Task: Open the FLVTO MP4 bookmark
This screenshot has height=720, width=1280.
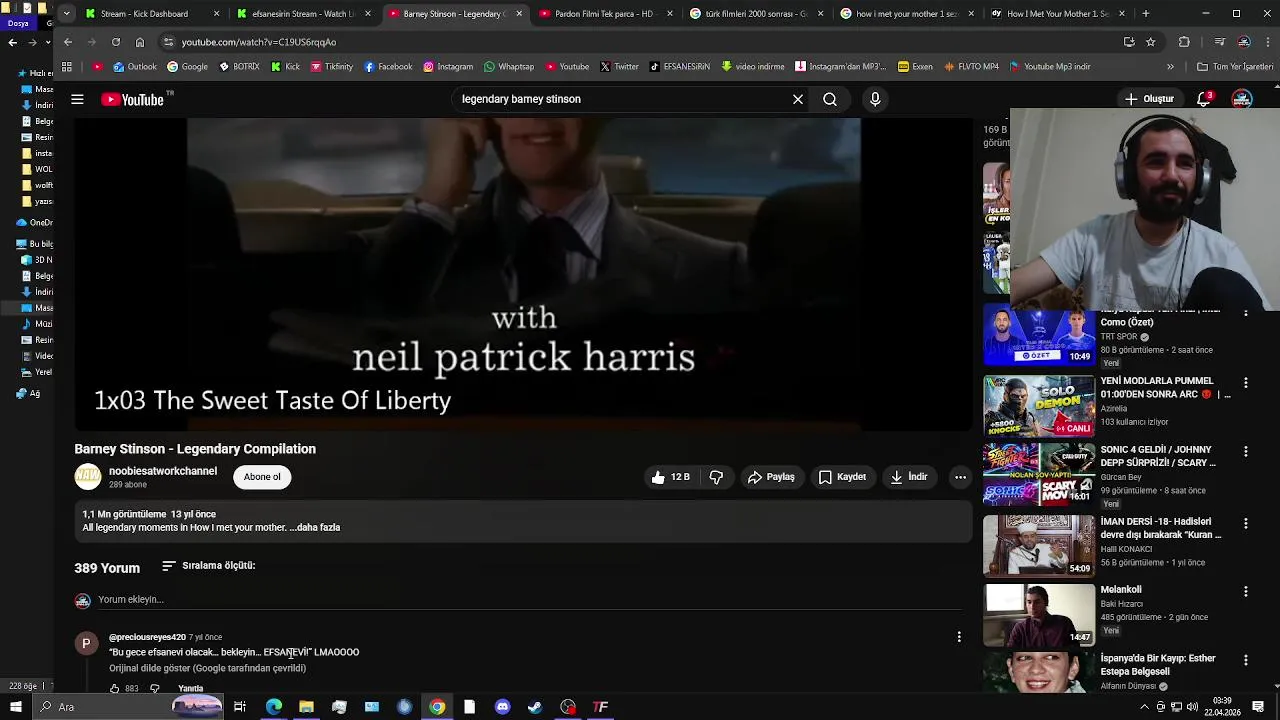Action: [970, 67]
